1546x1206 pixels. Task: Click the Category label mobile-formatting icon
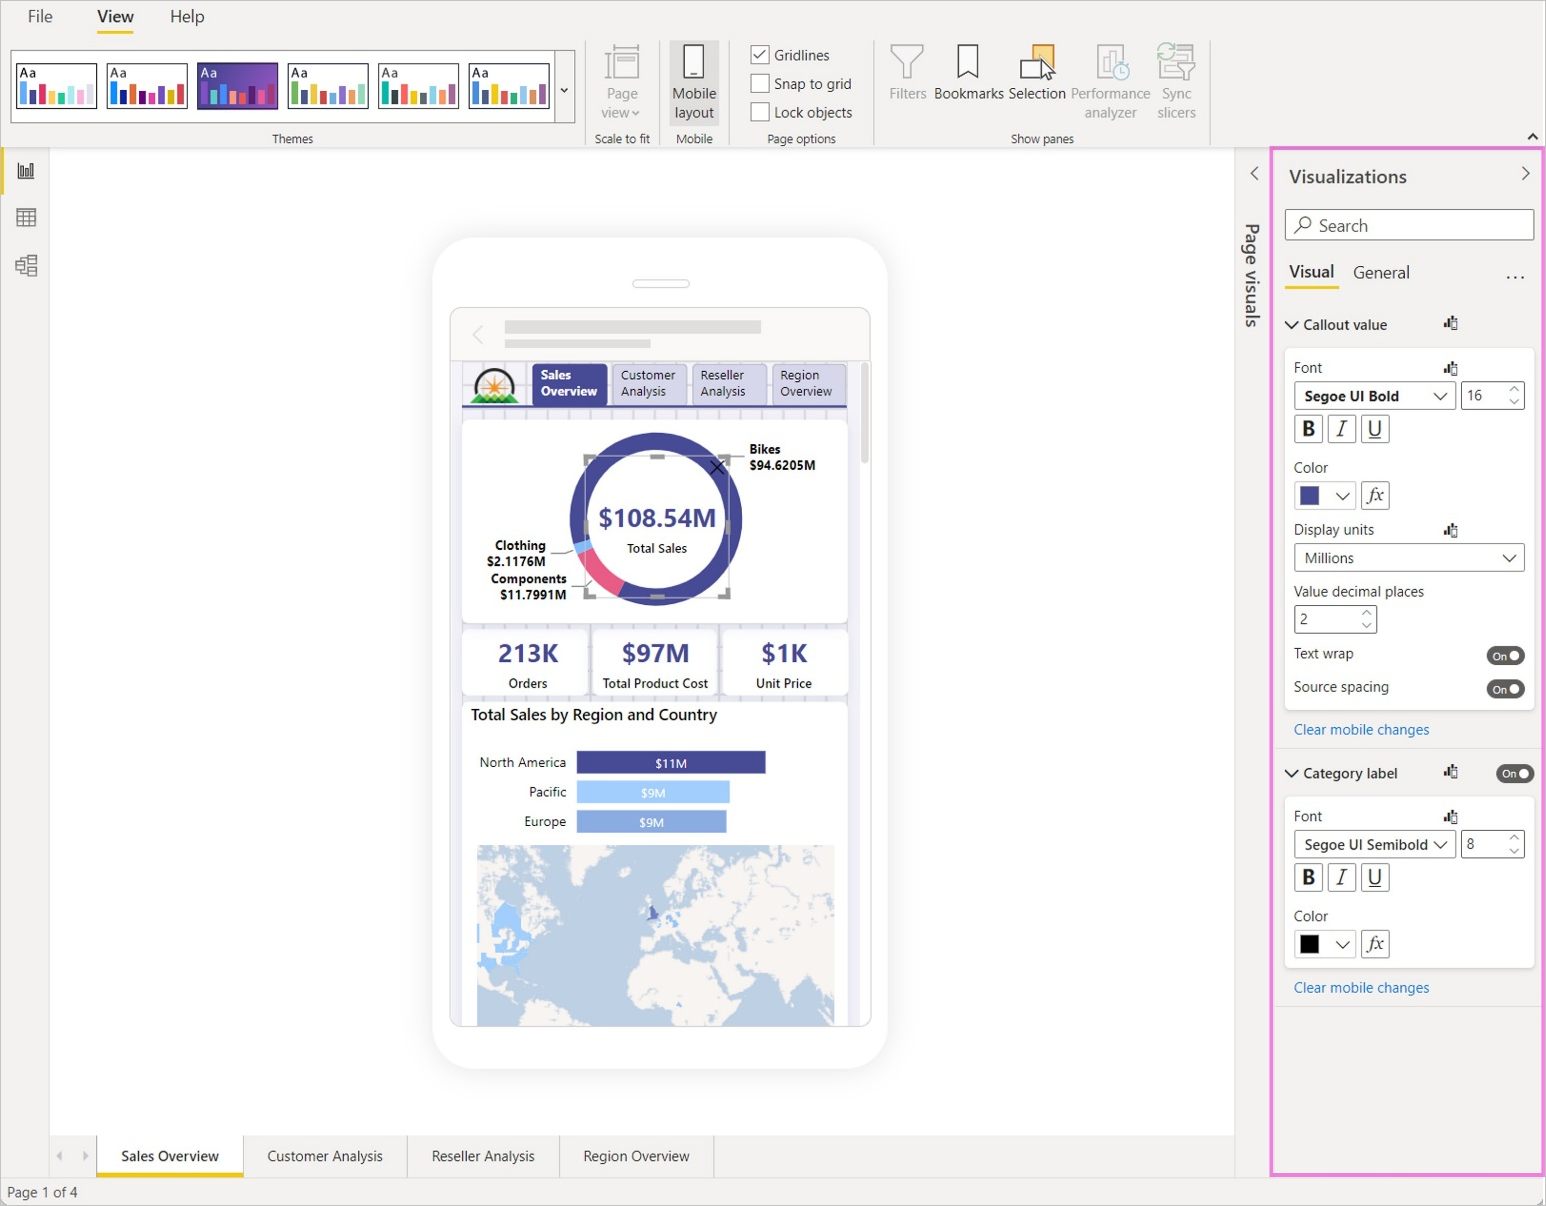pos(1450,772)
